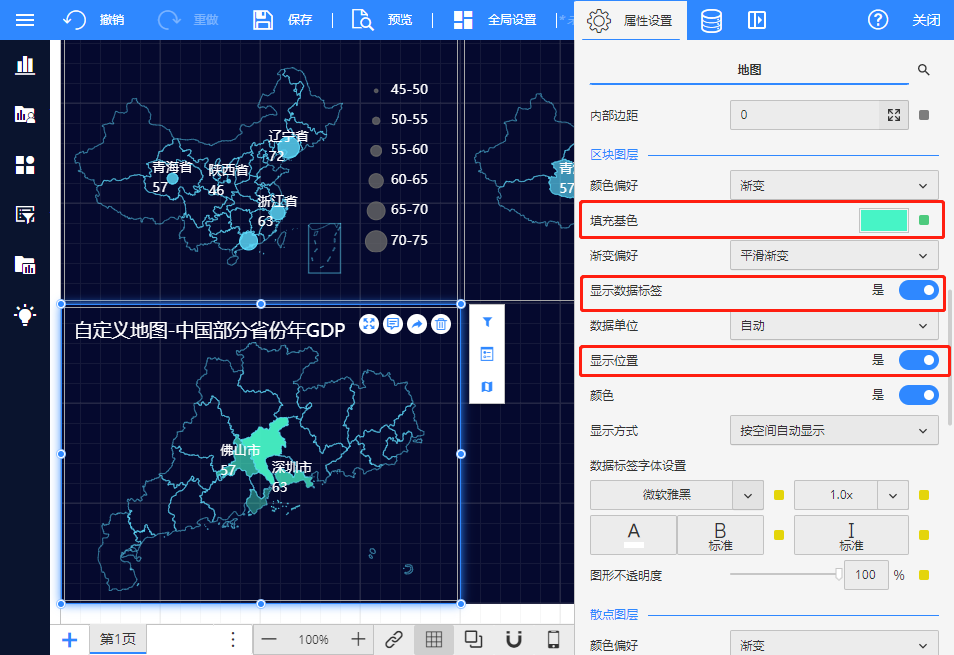
Task: Turn off 显示数据标签 switch
Action: click(x=918, y=290)
